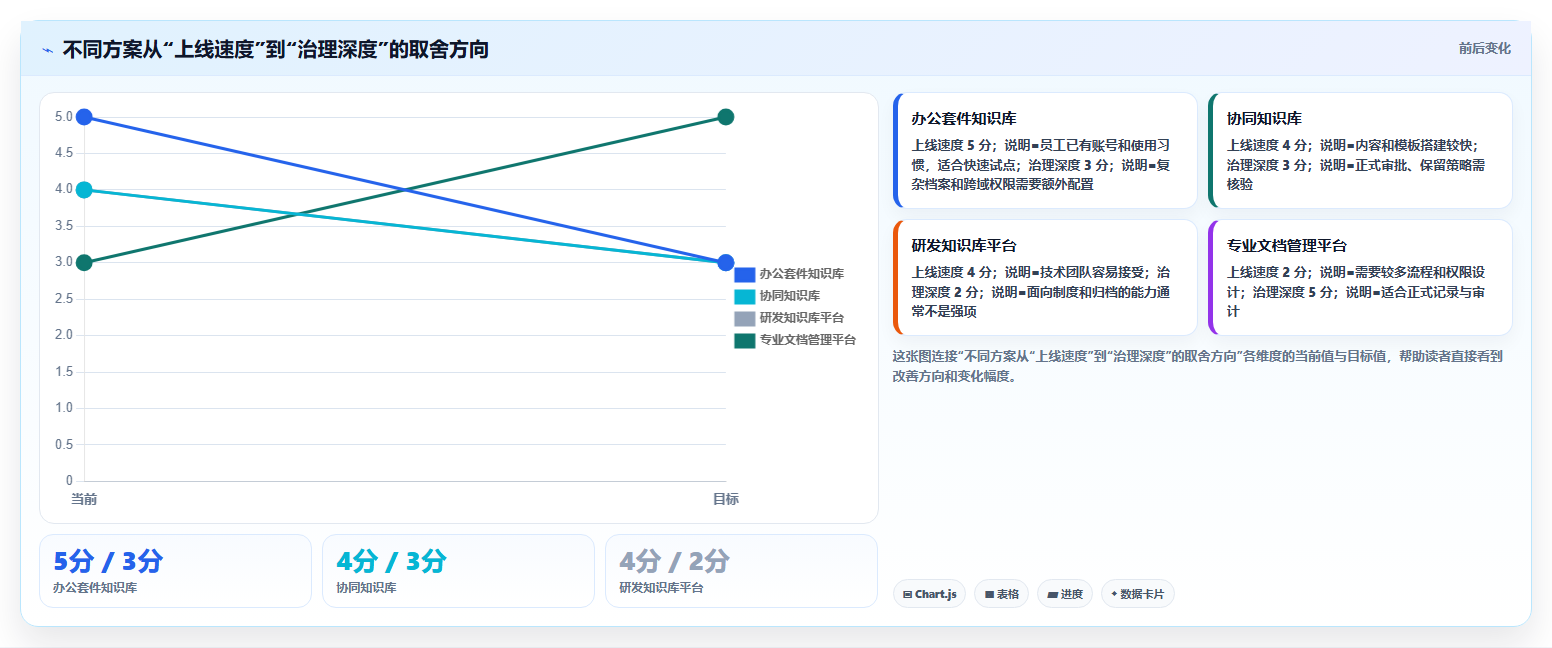This screenshot has width=1552, height=648.
Task: Select the 数据卡片 tag chip
Action: coord(1137,594)
